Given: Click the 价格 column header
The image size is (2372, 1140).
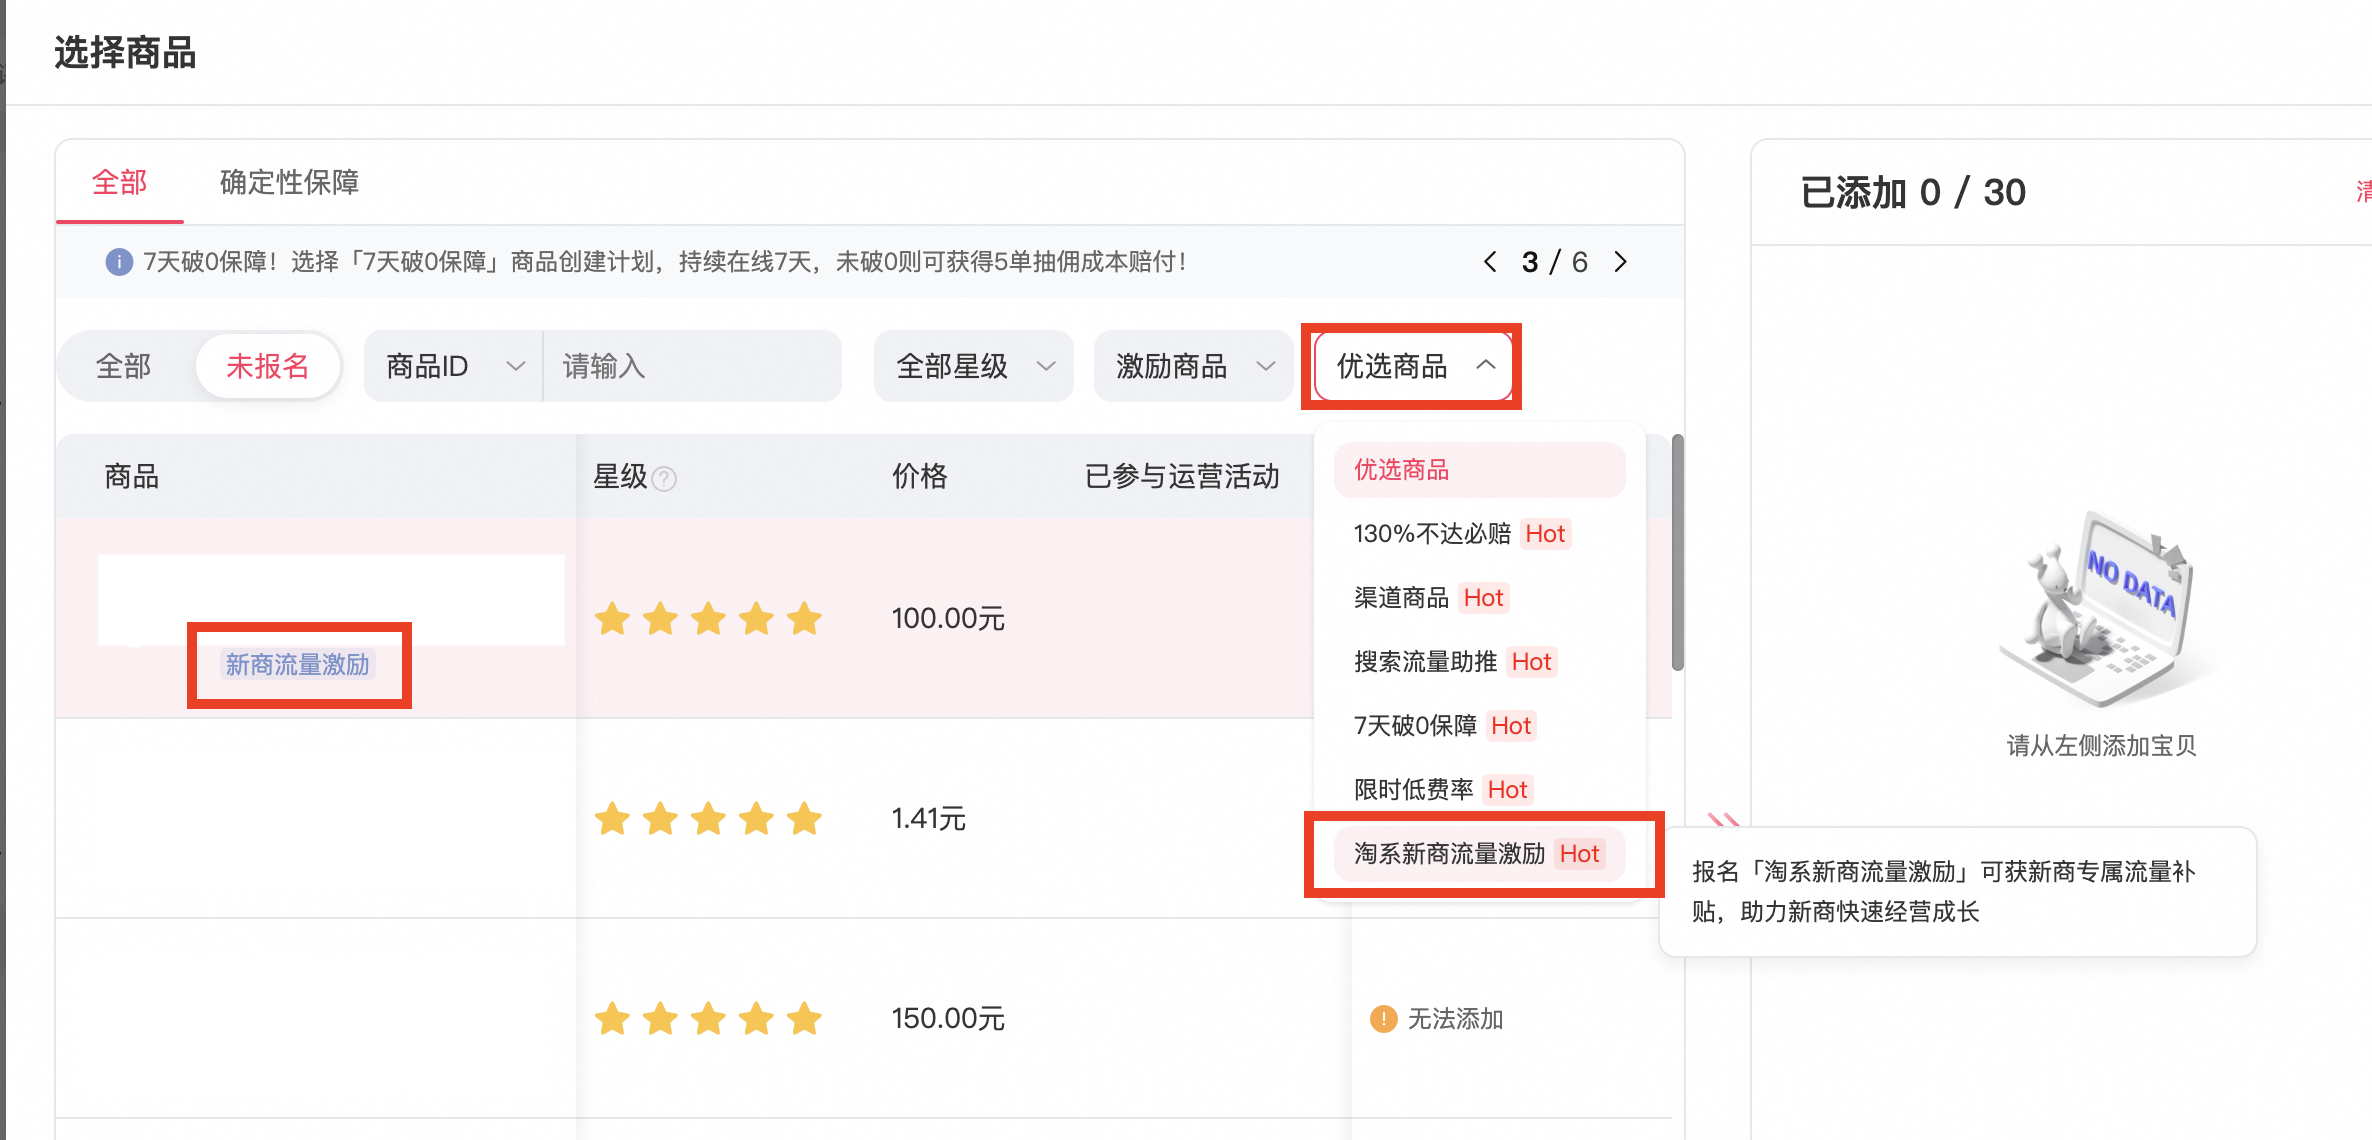Looking at the screenshot, I should click(x=919, y=476).
